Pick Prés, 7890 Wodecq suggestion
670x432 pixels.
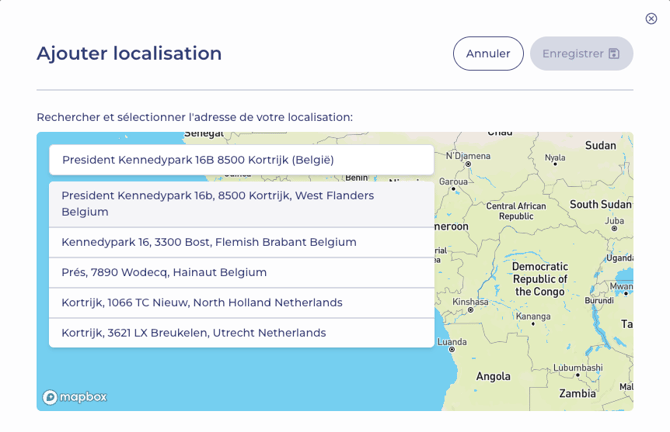tap(241, 273)
